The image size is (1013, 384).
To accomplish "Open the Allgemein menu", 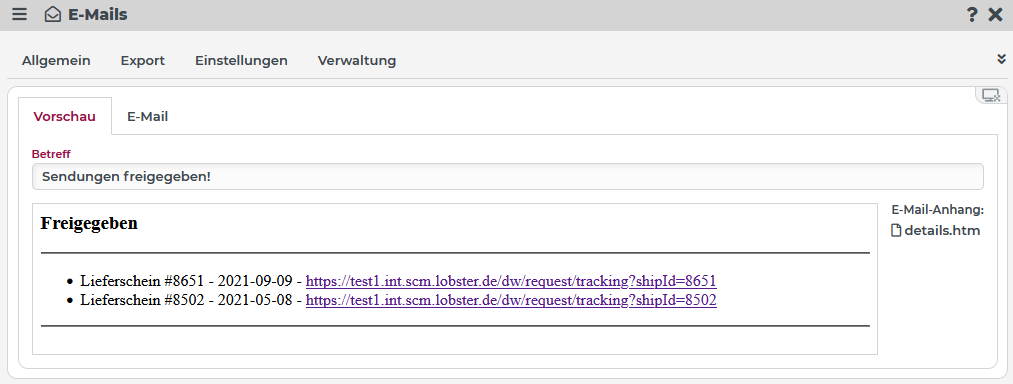I will tap(56, 61).
